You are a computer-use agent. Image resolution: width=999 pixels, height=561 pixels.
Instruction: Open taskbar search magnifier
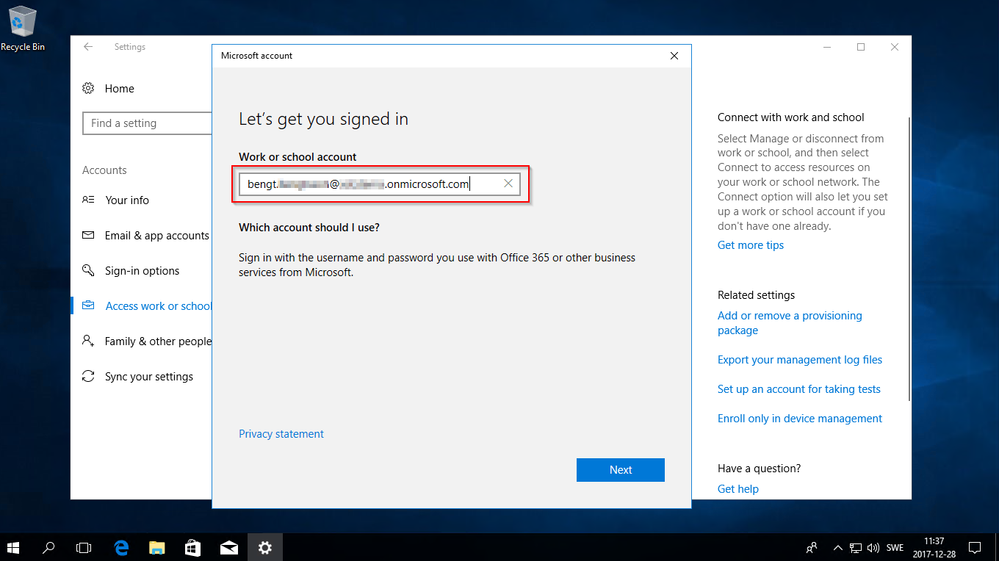tap(48, 548)
